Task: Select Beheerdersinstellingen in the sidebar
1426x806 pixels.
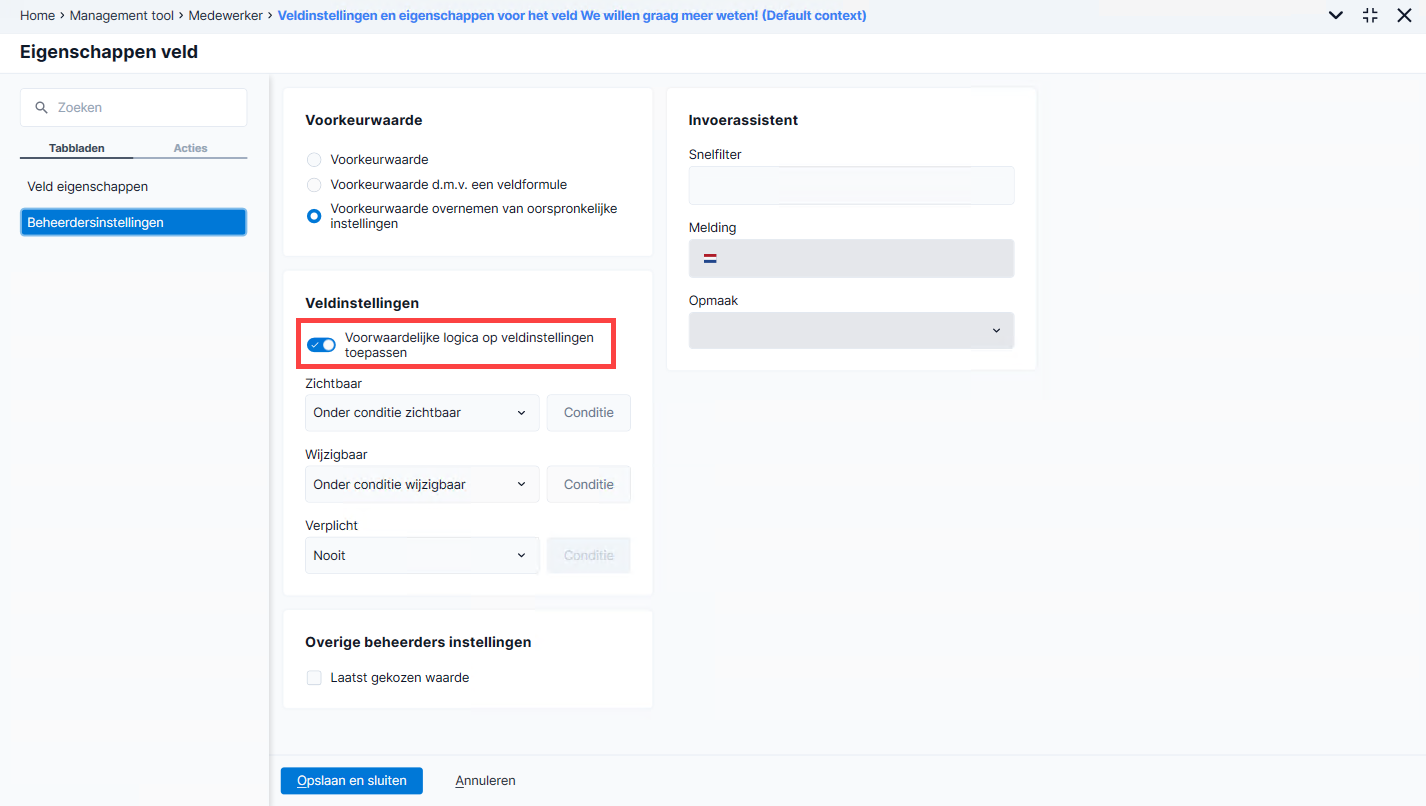Action: click(133, 222)
